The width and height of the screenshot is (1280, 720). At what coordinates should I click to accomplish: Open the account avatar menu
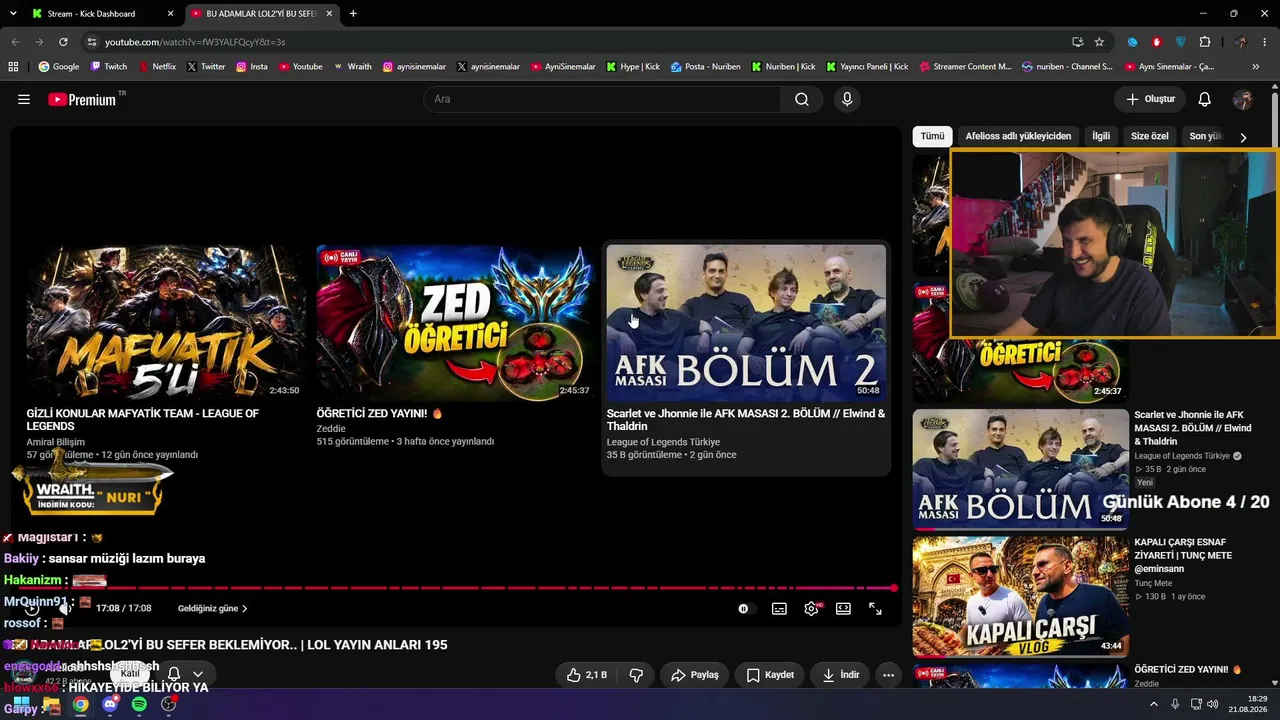(1243, 99)
